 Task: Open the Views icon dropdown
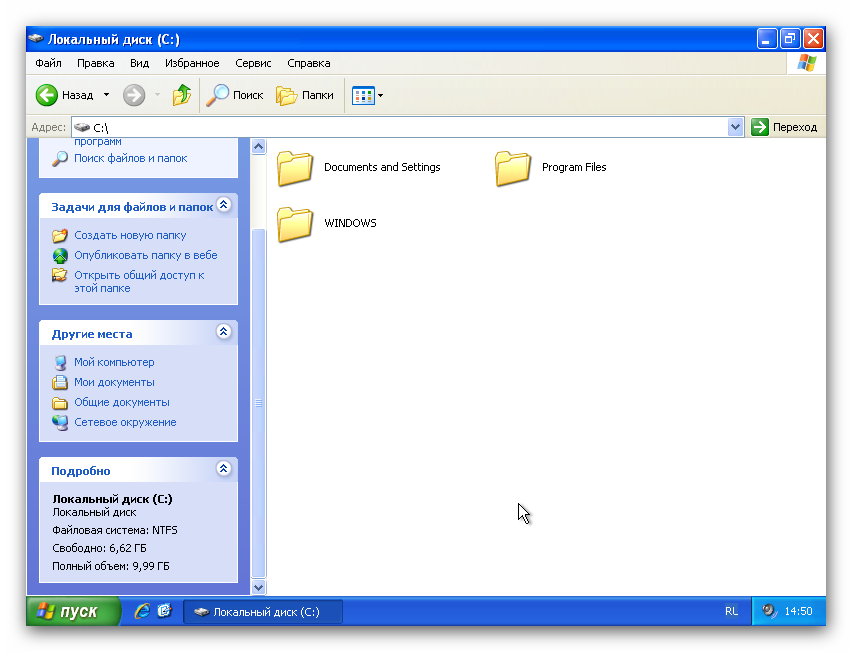tap(367, 95)
